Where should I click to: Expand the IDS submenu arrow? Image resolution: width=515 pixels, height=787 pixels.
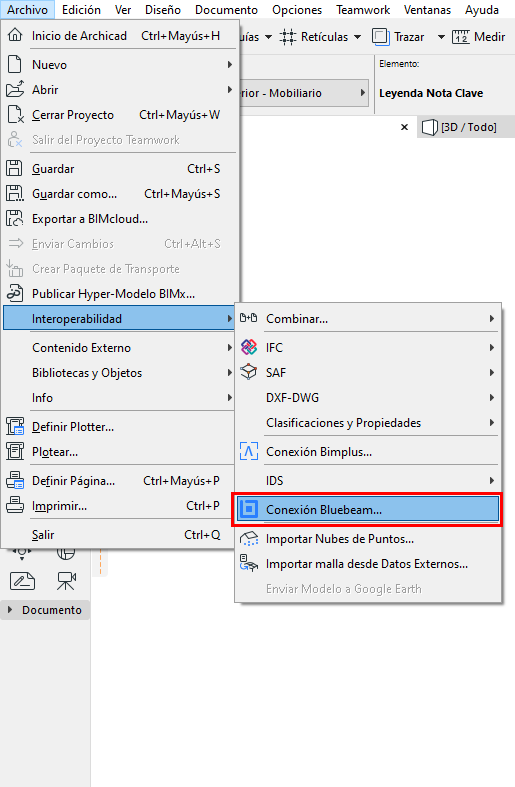coord(492,480)
